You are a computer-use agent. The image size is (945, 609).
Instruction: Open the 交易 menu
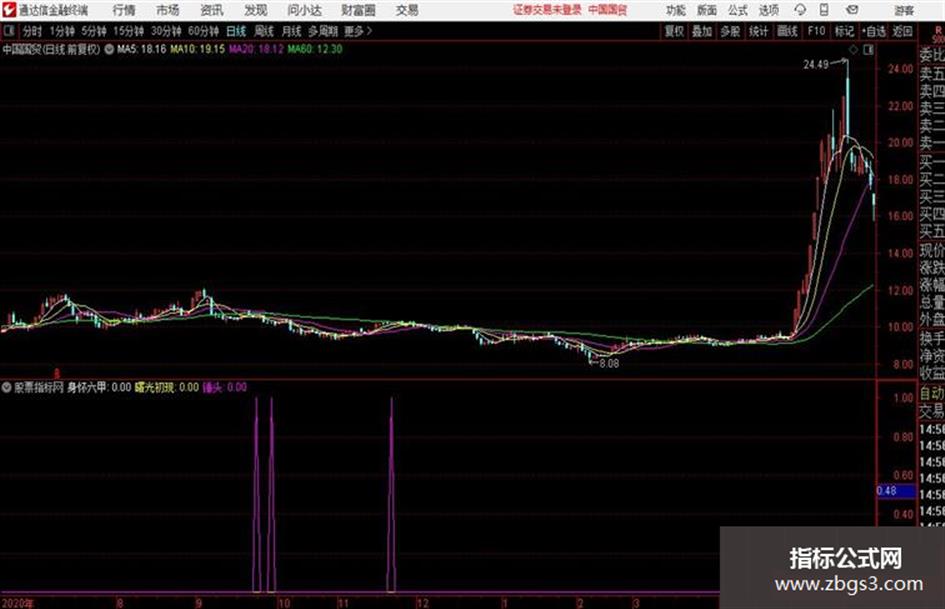point(407,10)
